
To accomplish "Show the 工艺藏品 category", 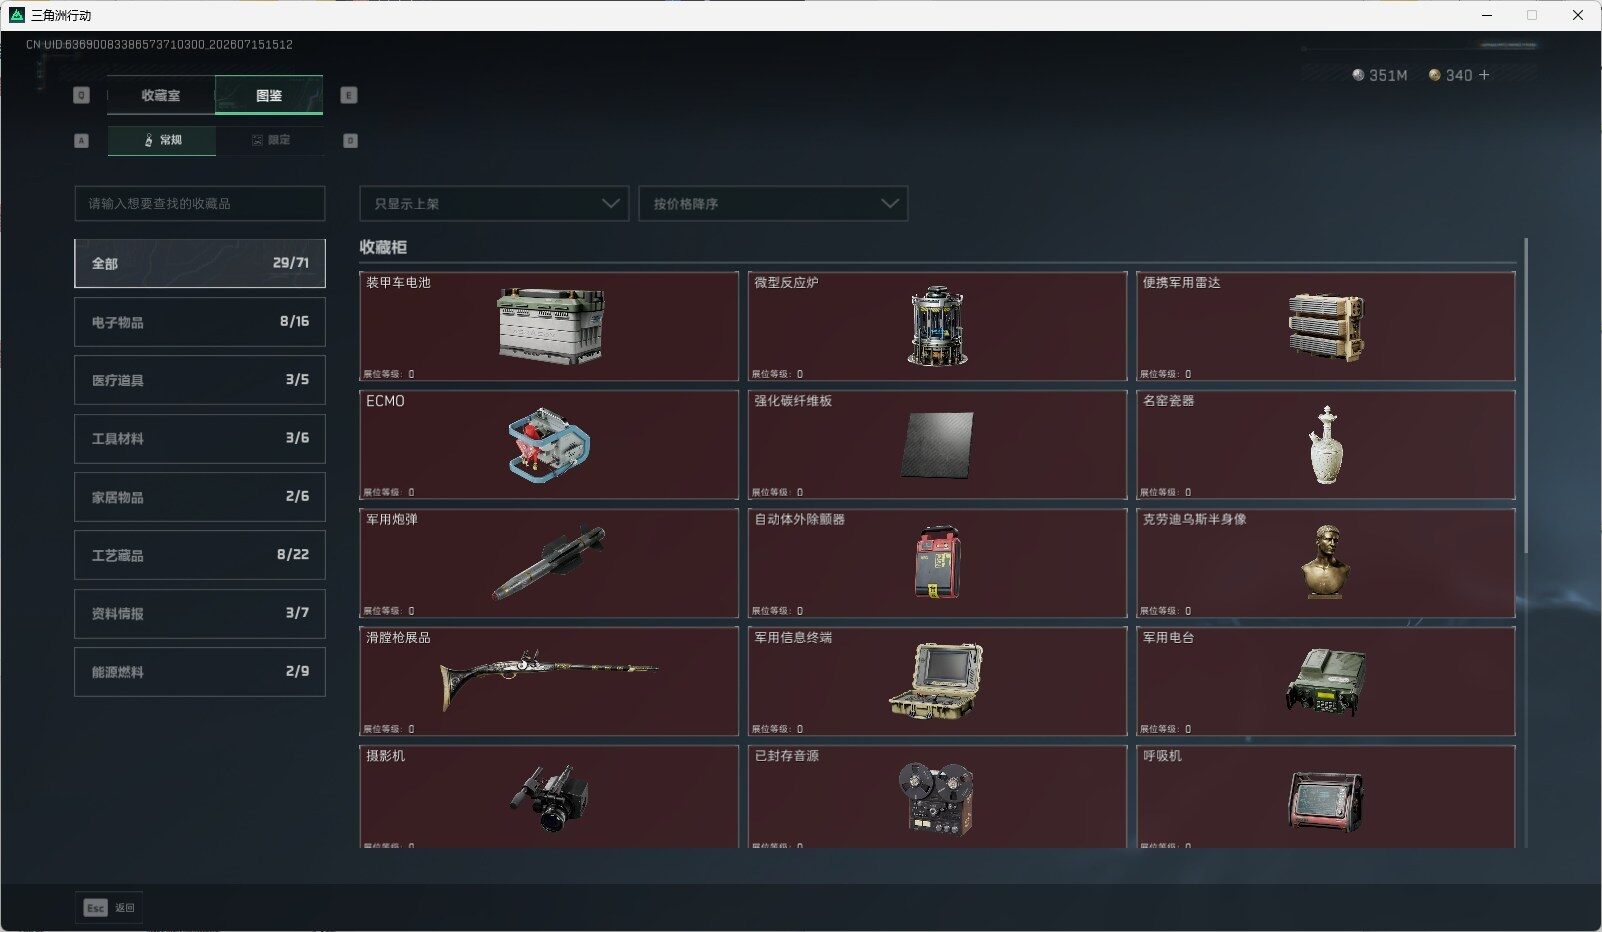I will [200, 555].
